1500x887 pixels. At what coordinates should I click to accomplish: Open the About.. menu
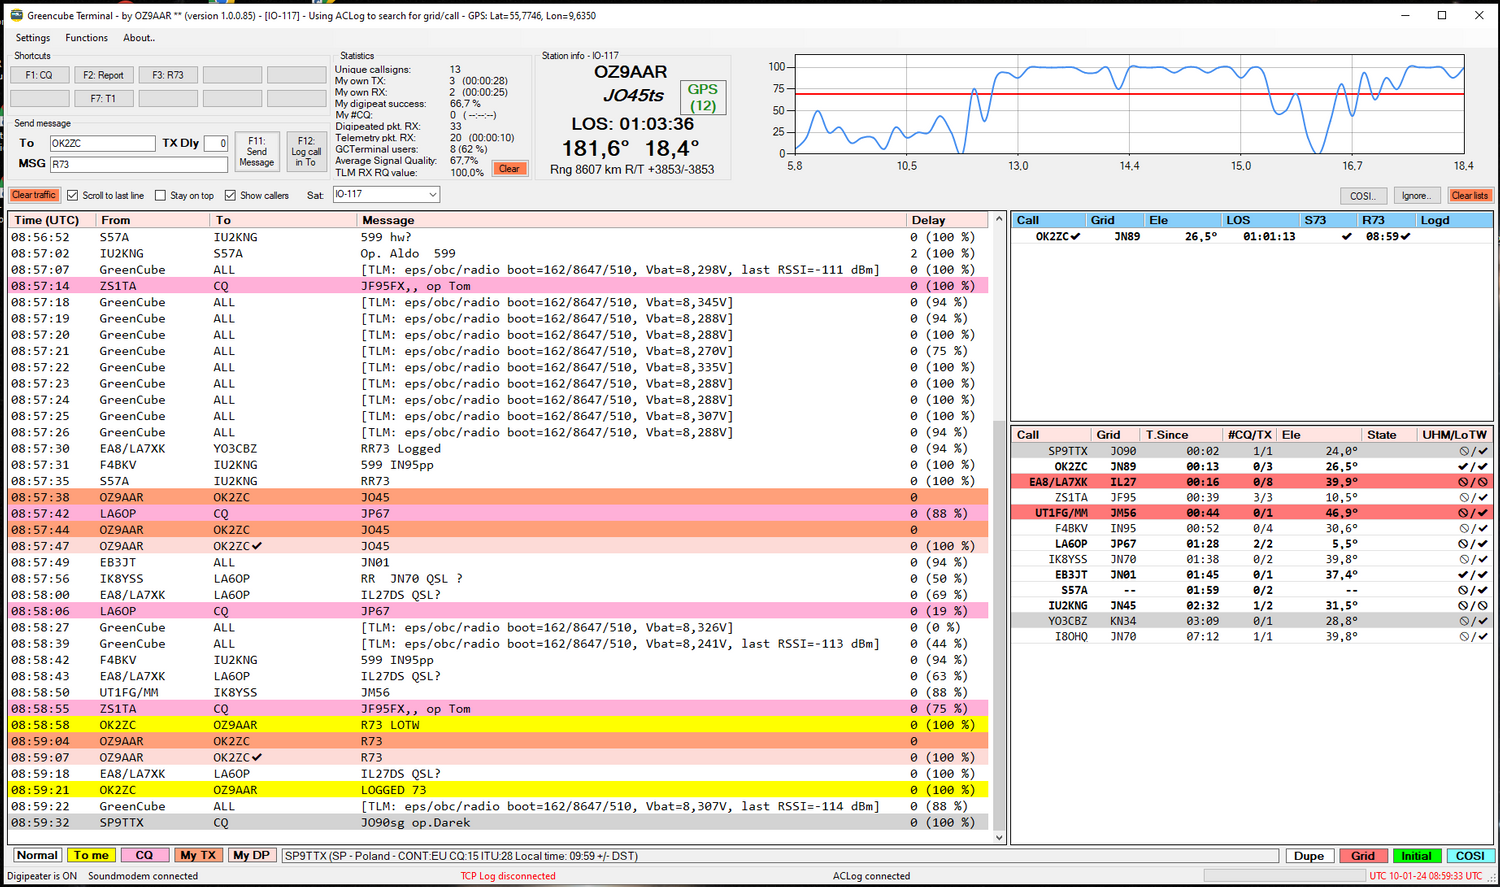click(x=139, y=38)
